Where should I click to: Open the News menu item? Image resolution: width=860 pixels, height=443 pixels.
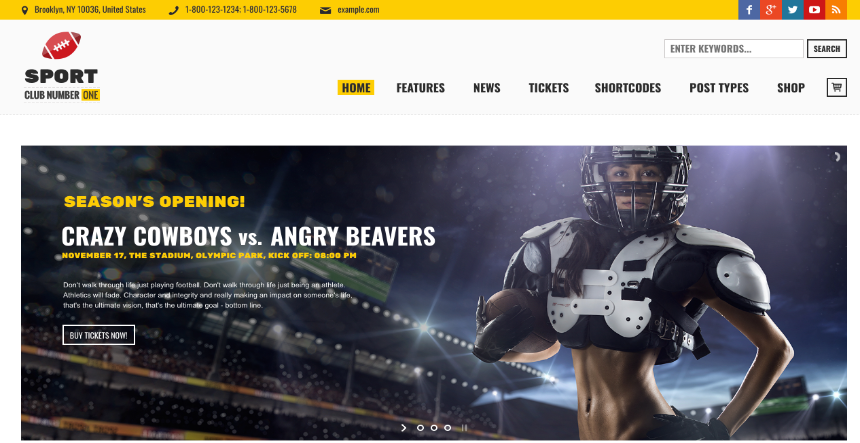point(487,88)
